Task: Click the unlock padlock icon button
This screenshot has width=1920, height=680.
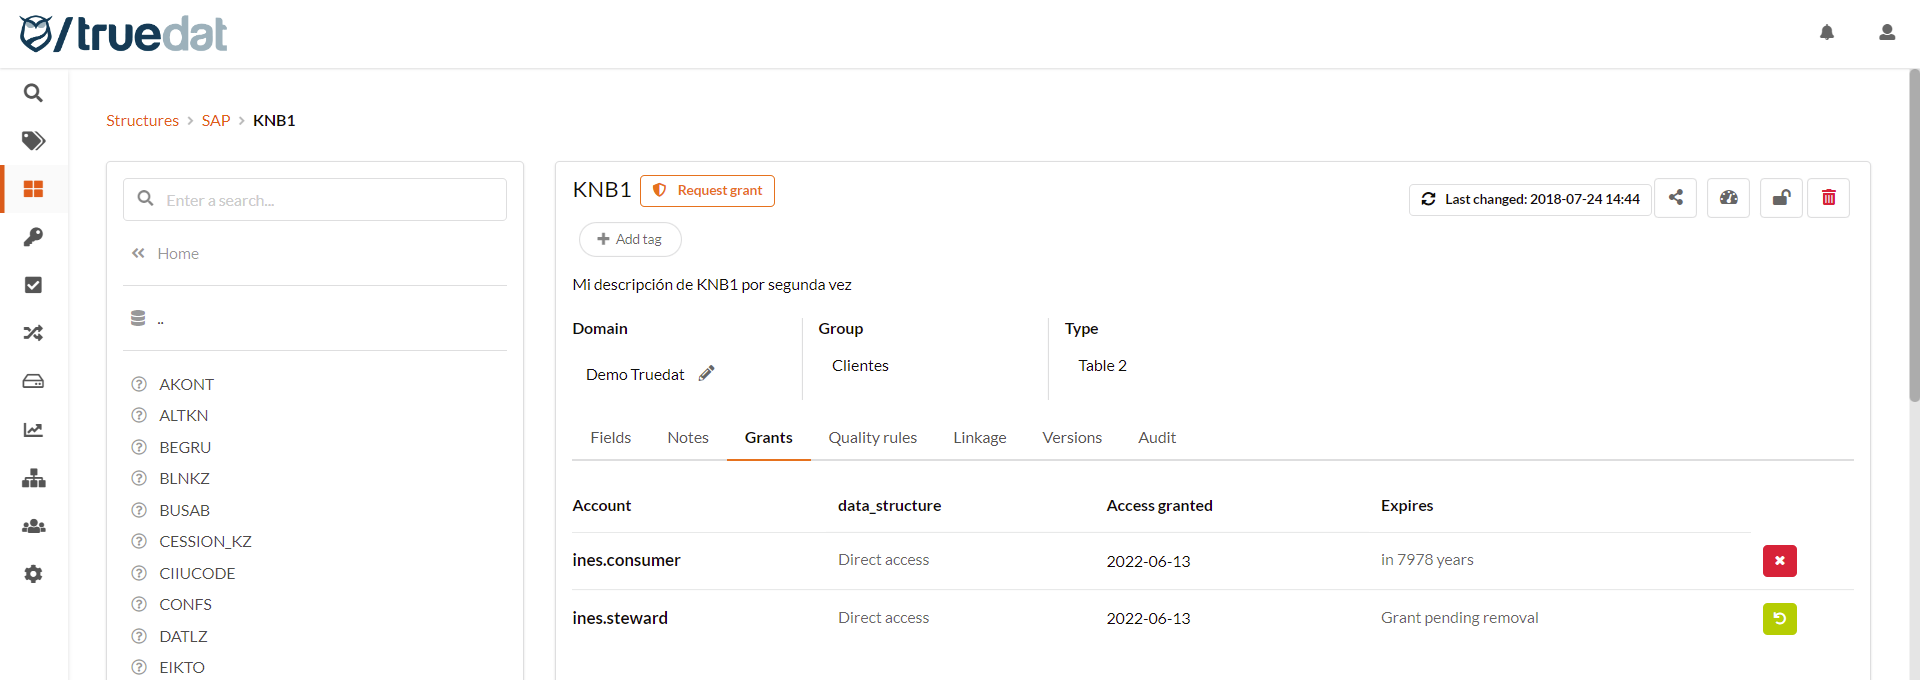Action: pos(1781,198)
